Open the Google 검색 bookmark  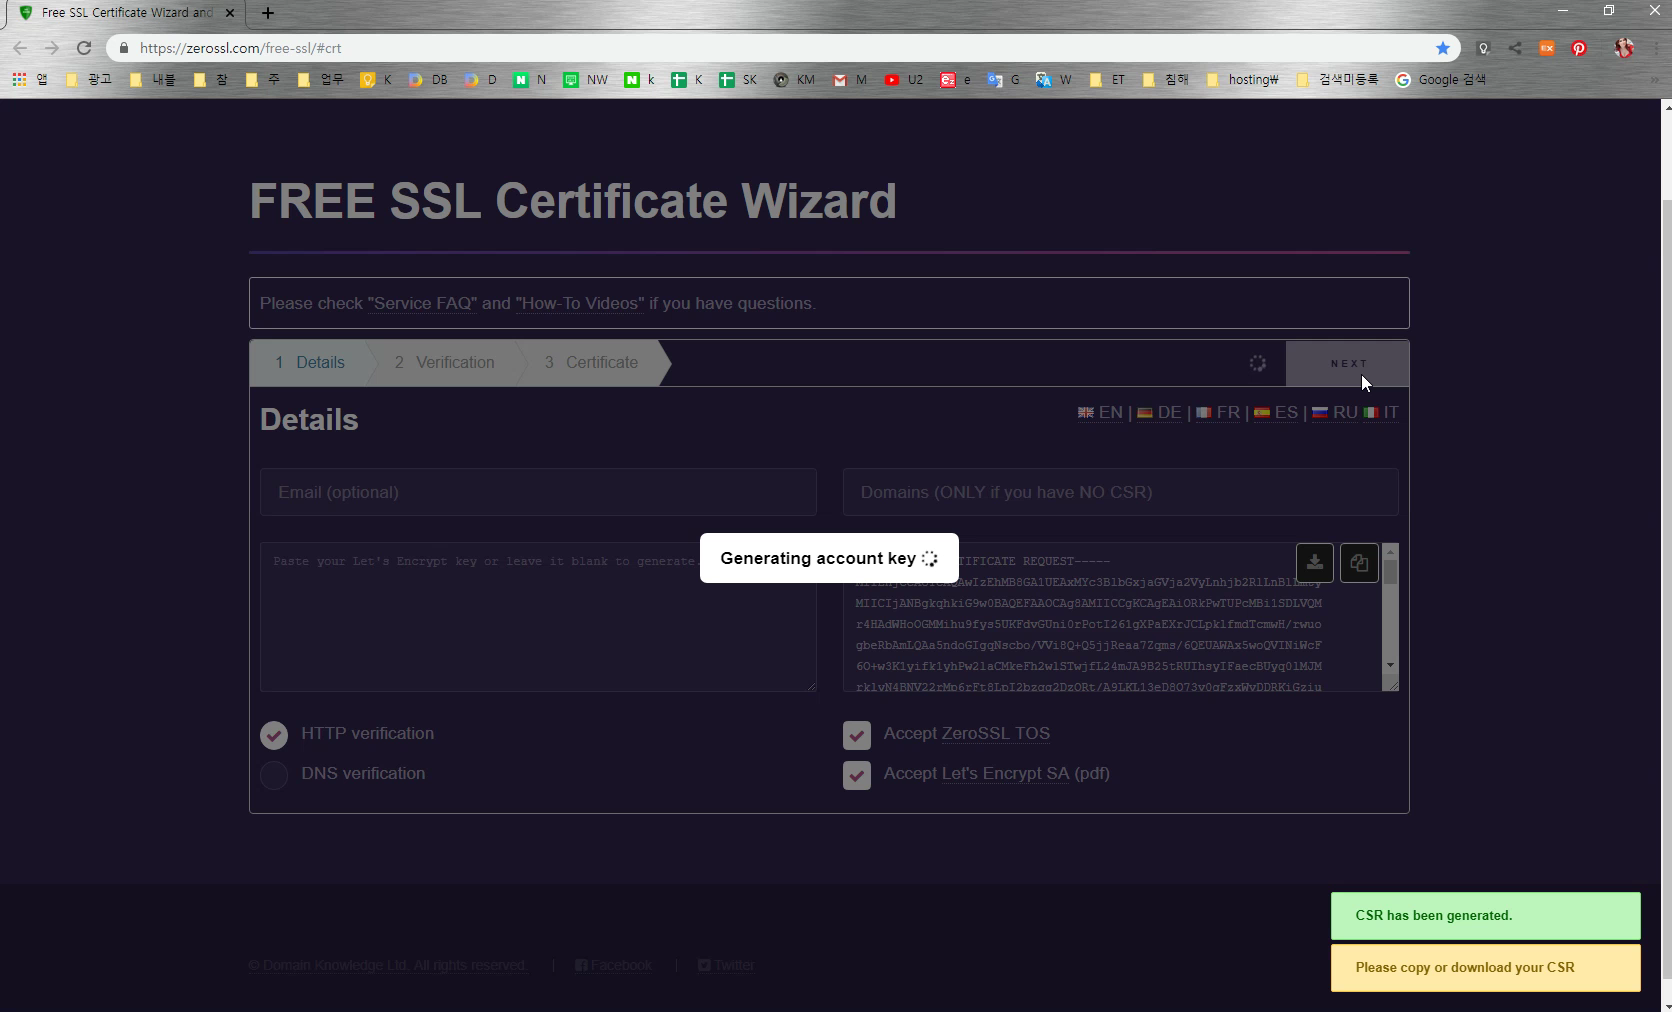click(1441, 79)
